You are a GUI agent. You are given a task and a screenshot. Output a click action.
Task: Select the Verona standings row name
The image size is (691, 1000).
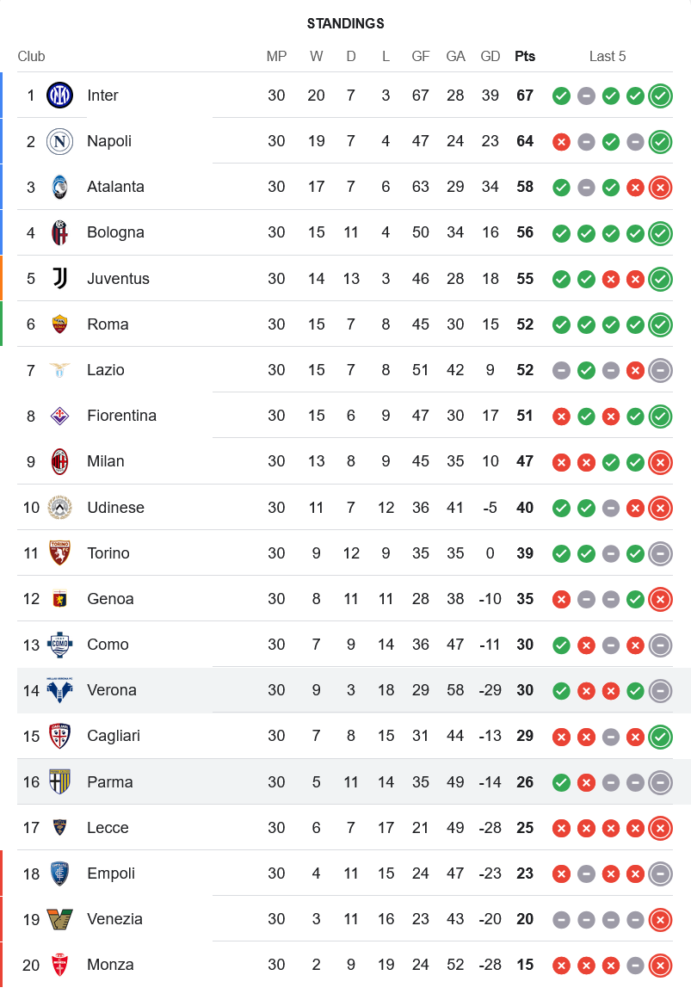[x=111, y=690]
